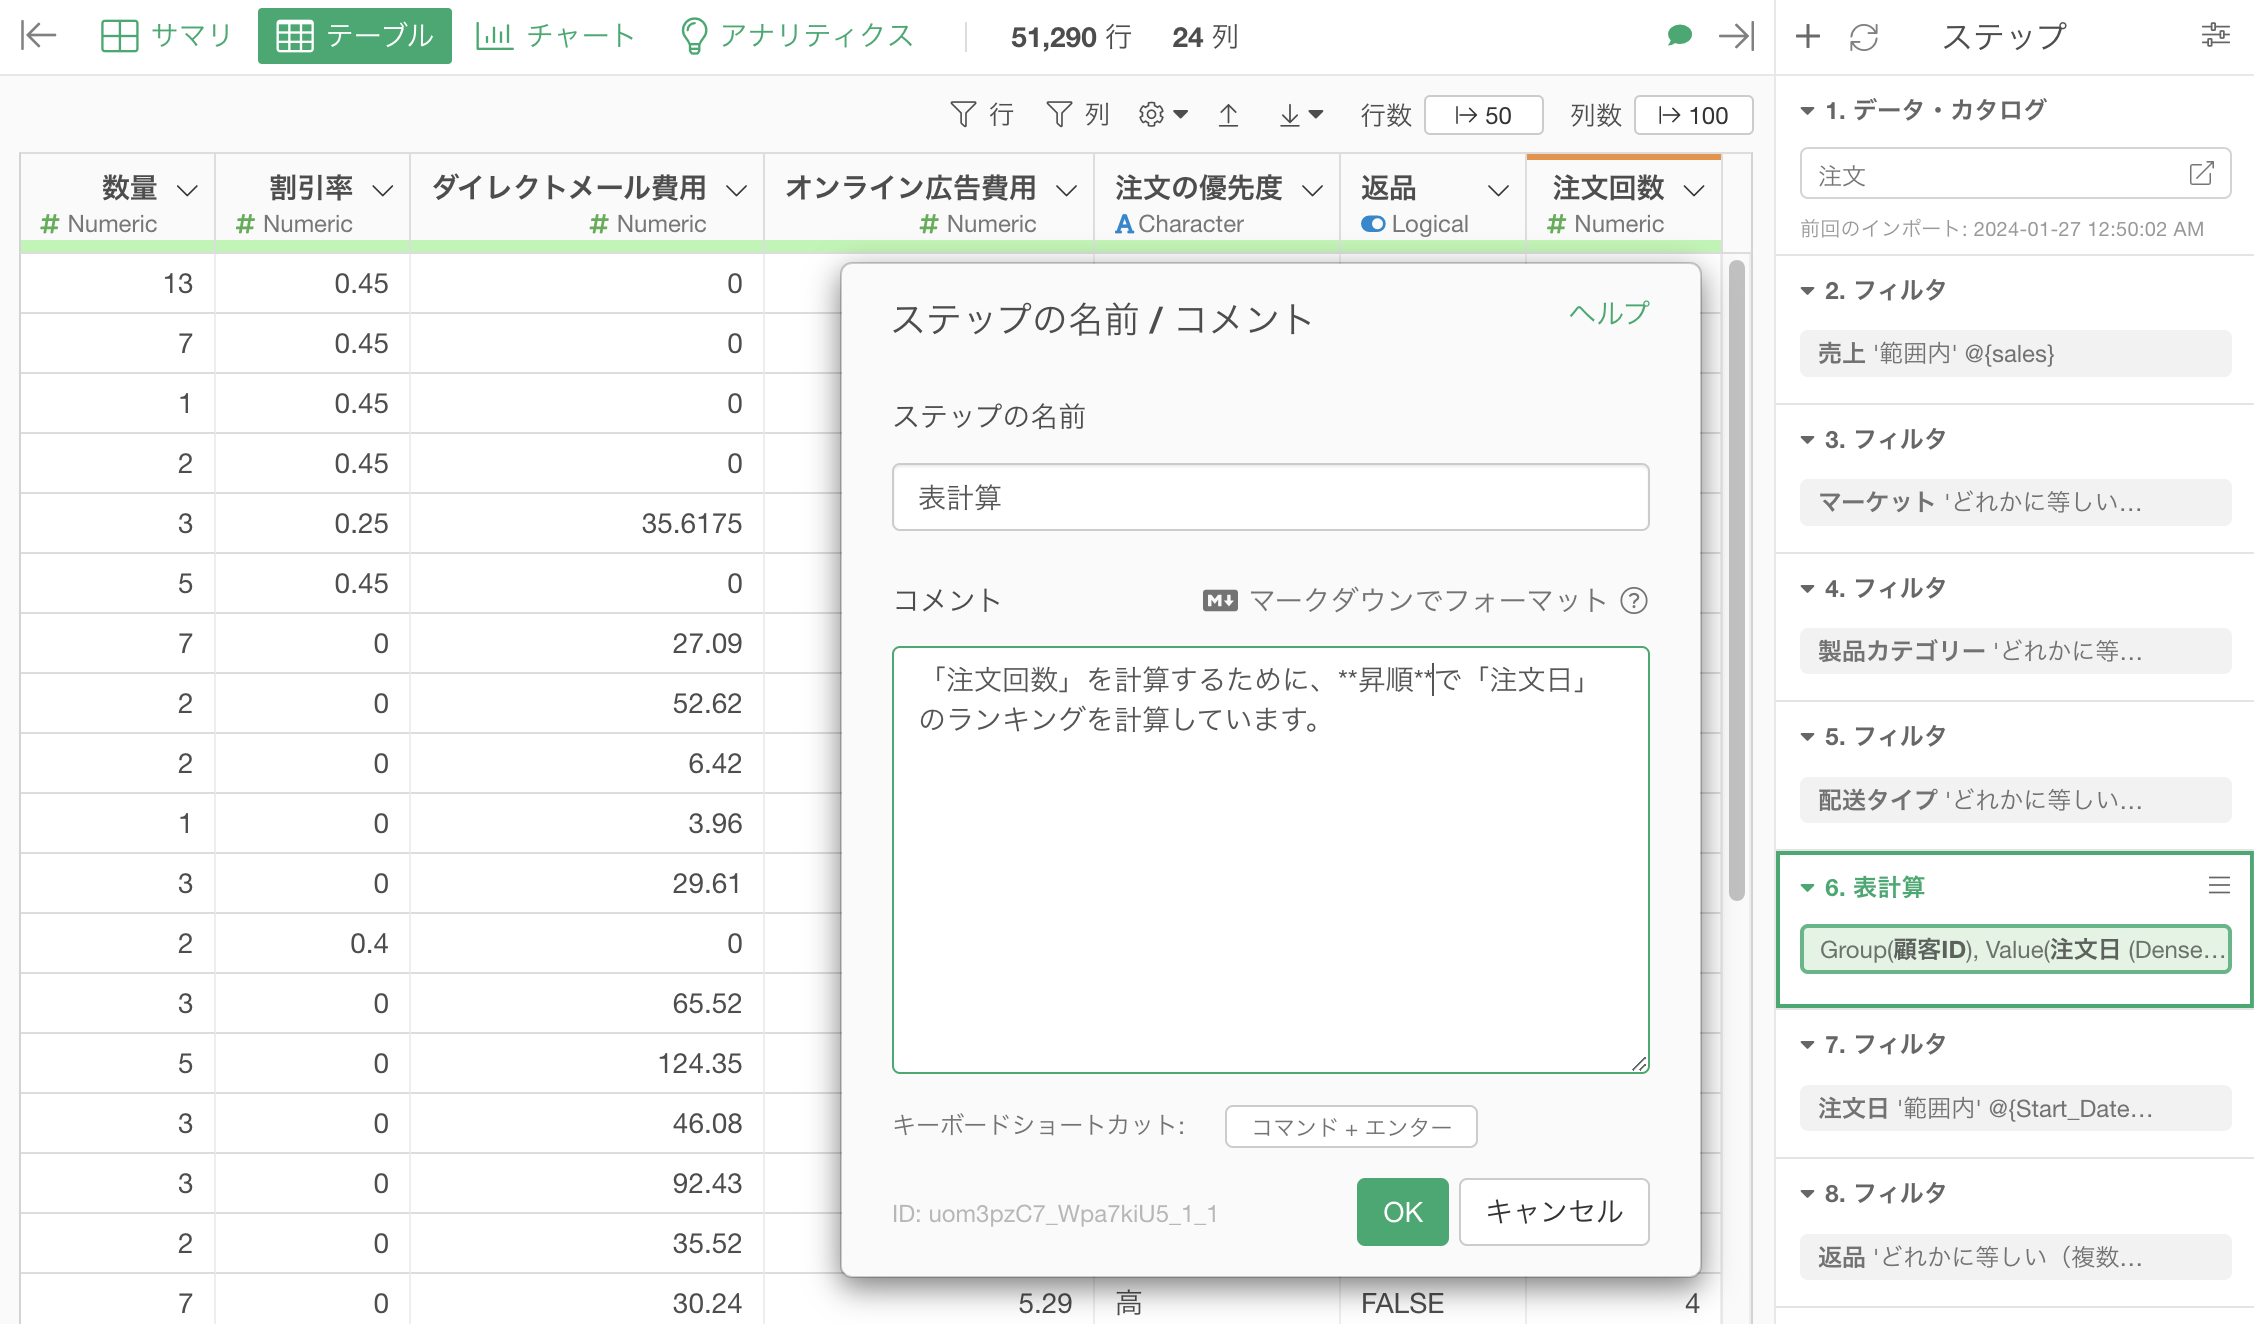Screen dimensions: 2254x1324
Task: Select the 製品カテゴリー filter step
Action: coord(2015,651)
